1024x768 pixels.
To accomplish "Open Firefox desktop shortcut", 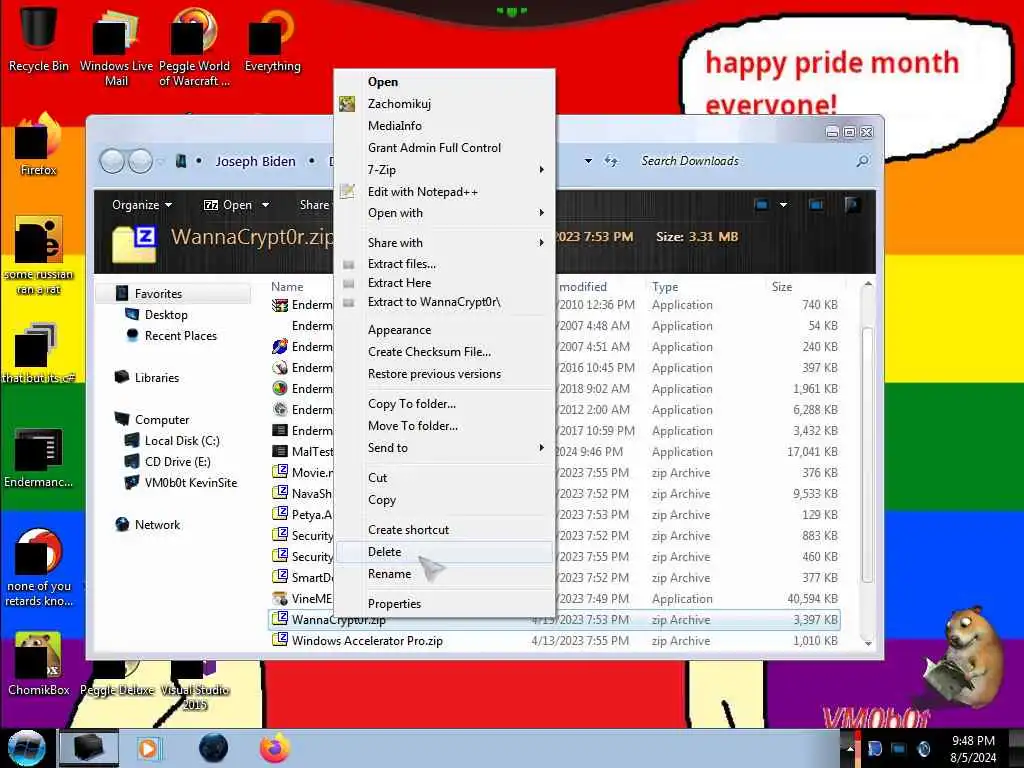I will pos(38,145).
